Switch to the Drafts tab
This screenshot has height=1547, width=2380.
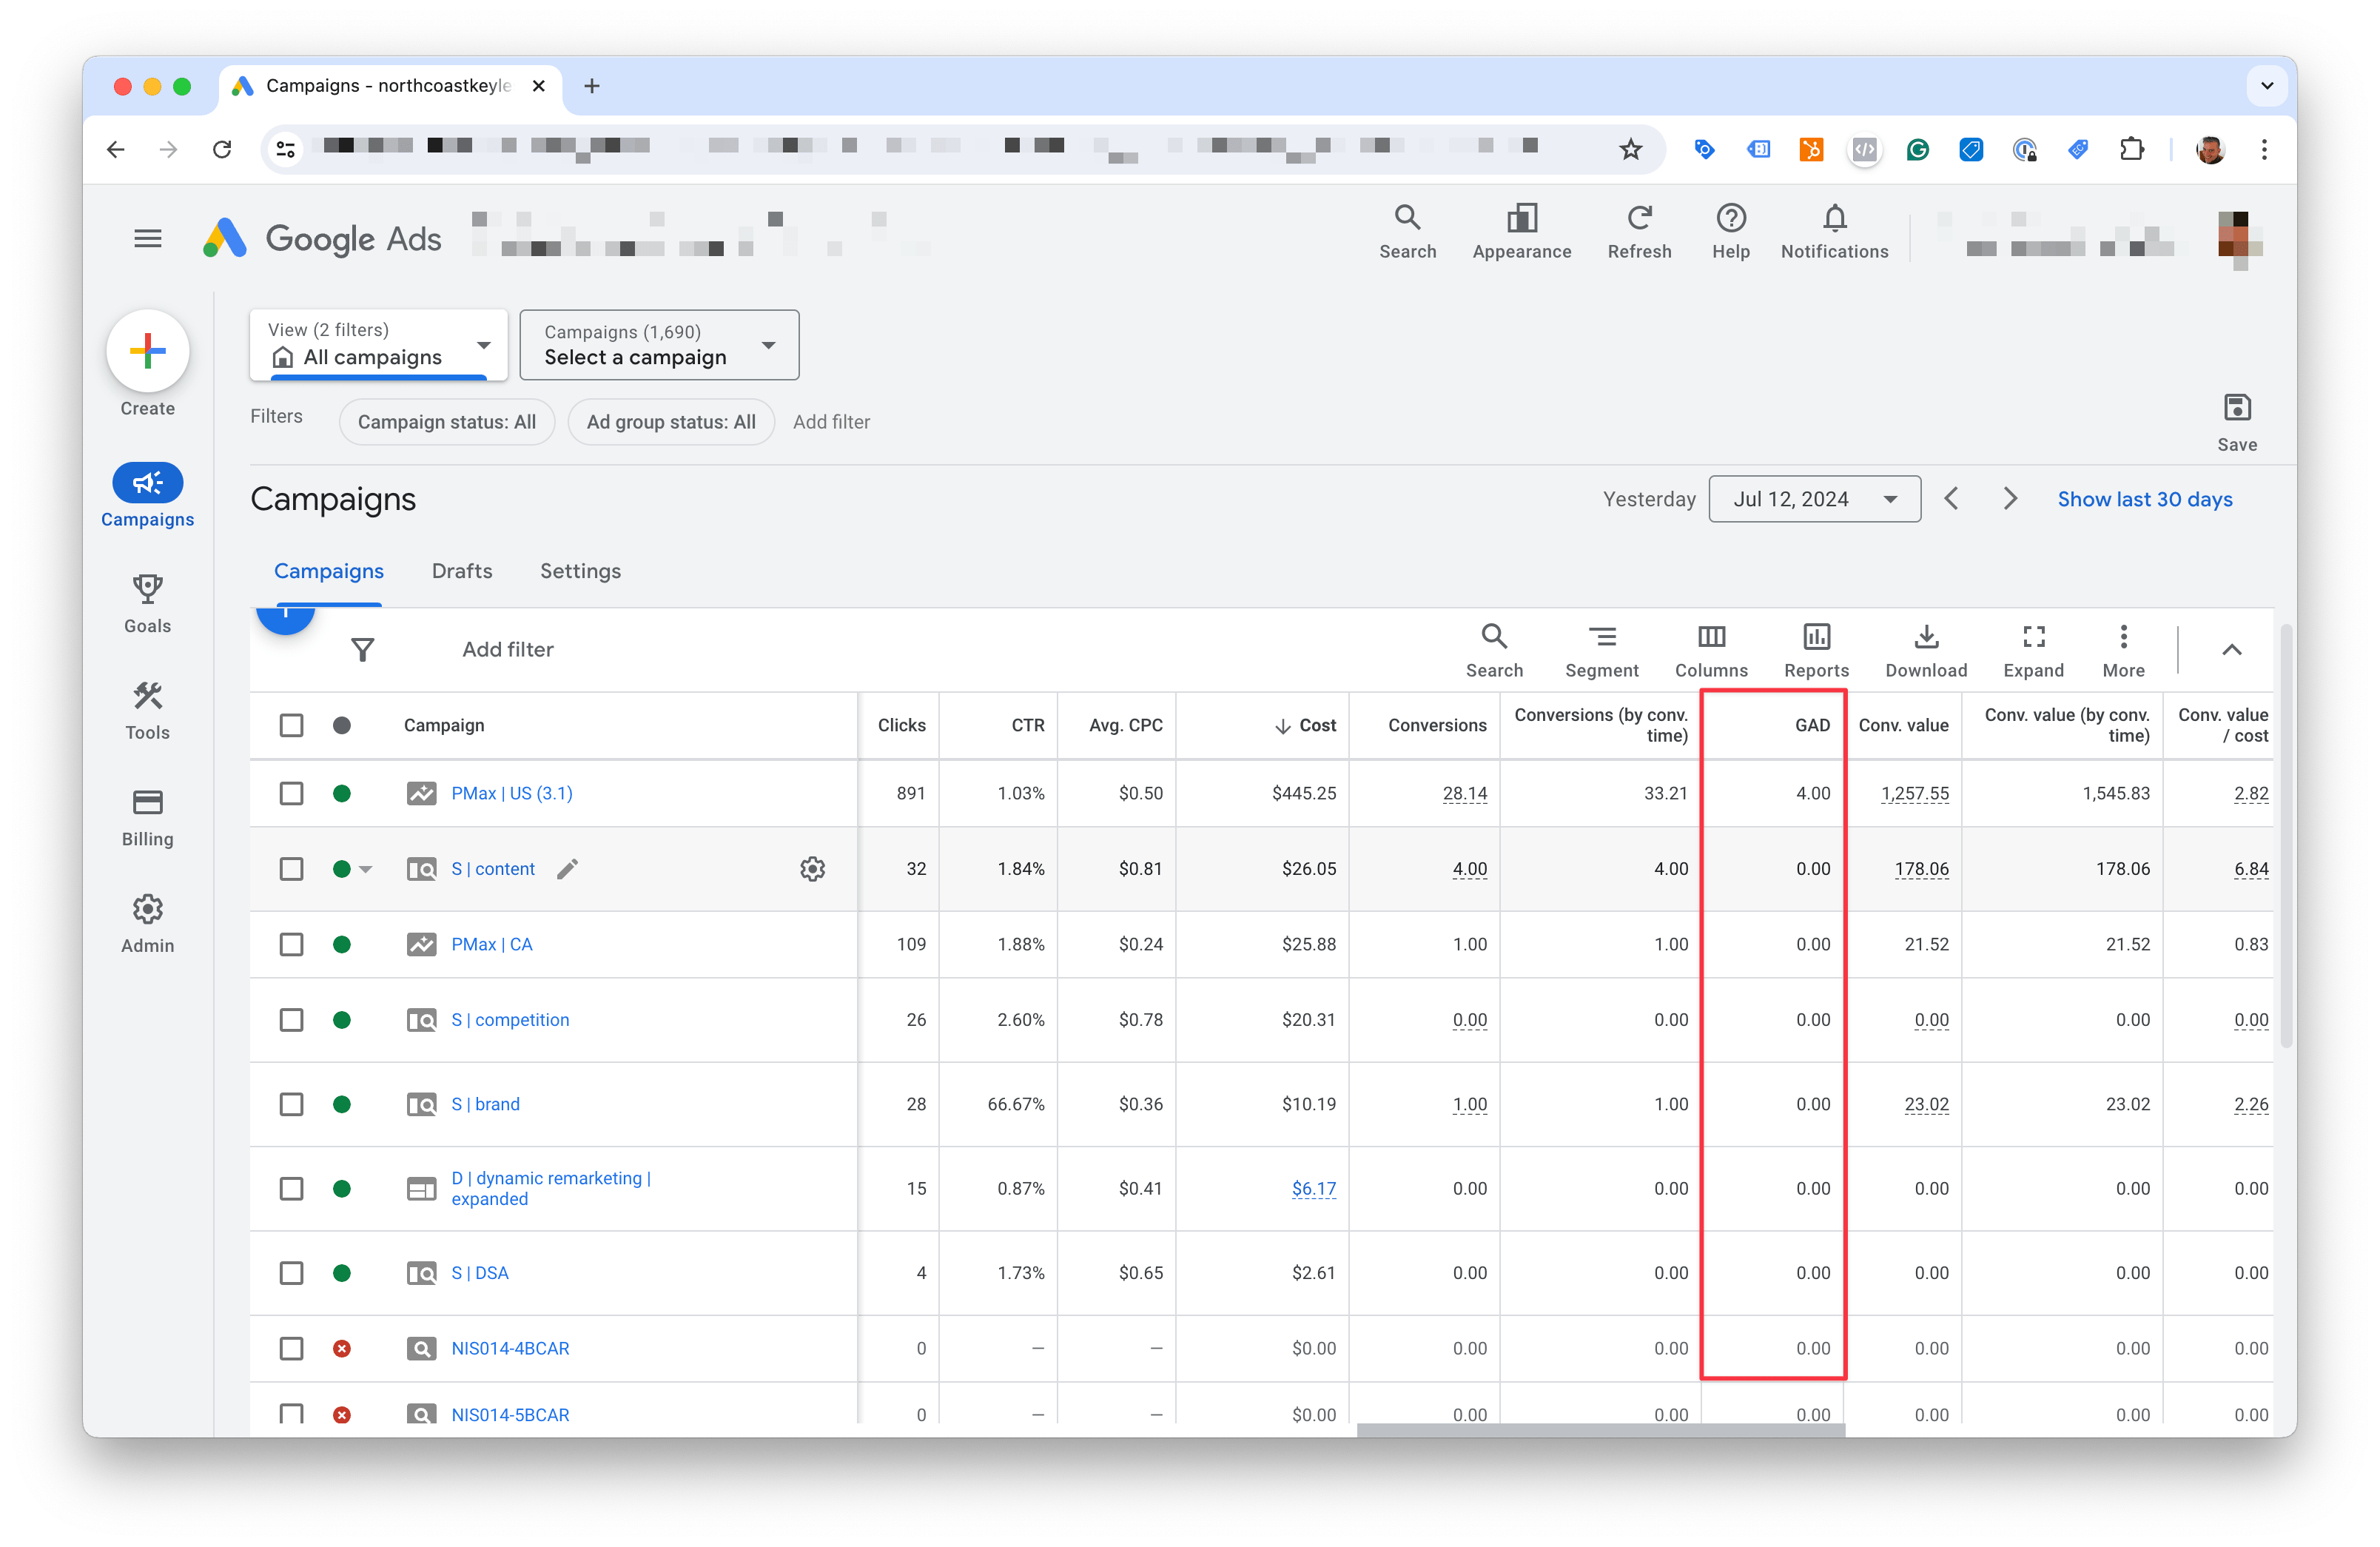462,570
